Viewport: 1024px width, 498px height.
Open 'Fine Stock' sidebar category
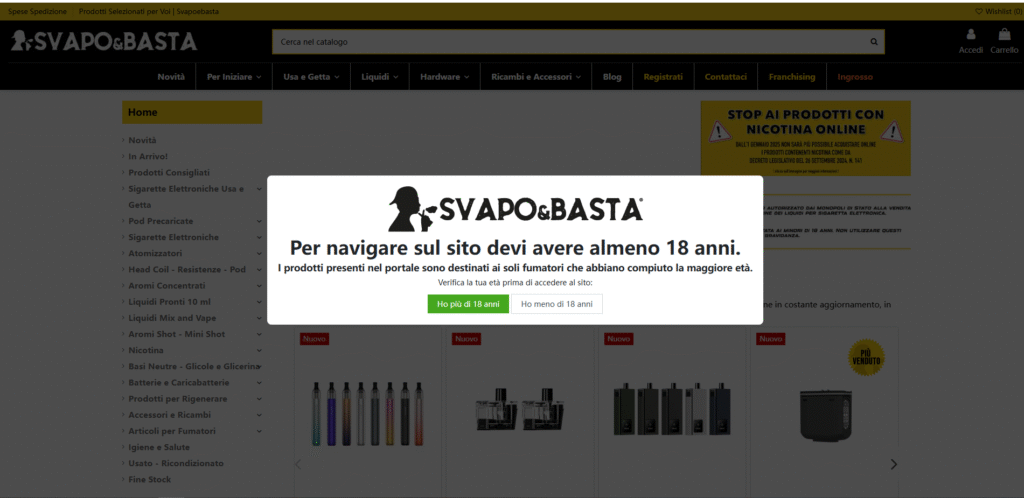pyautogui.click(x=150, y=480)
